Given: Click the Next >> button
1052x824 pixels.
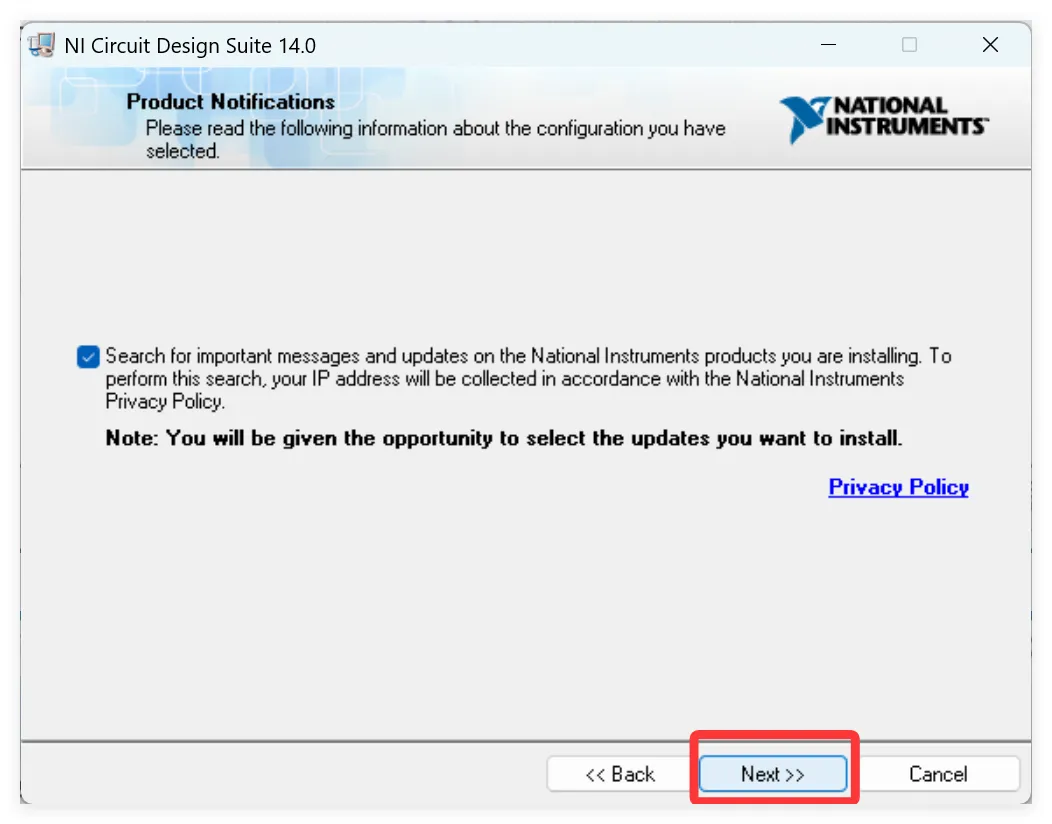Looking at the screenshot, I should pyautogui.click(x=772, y=774).
